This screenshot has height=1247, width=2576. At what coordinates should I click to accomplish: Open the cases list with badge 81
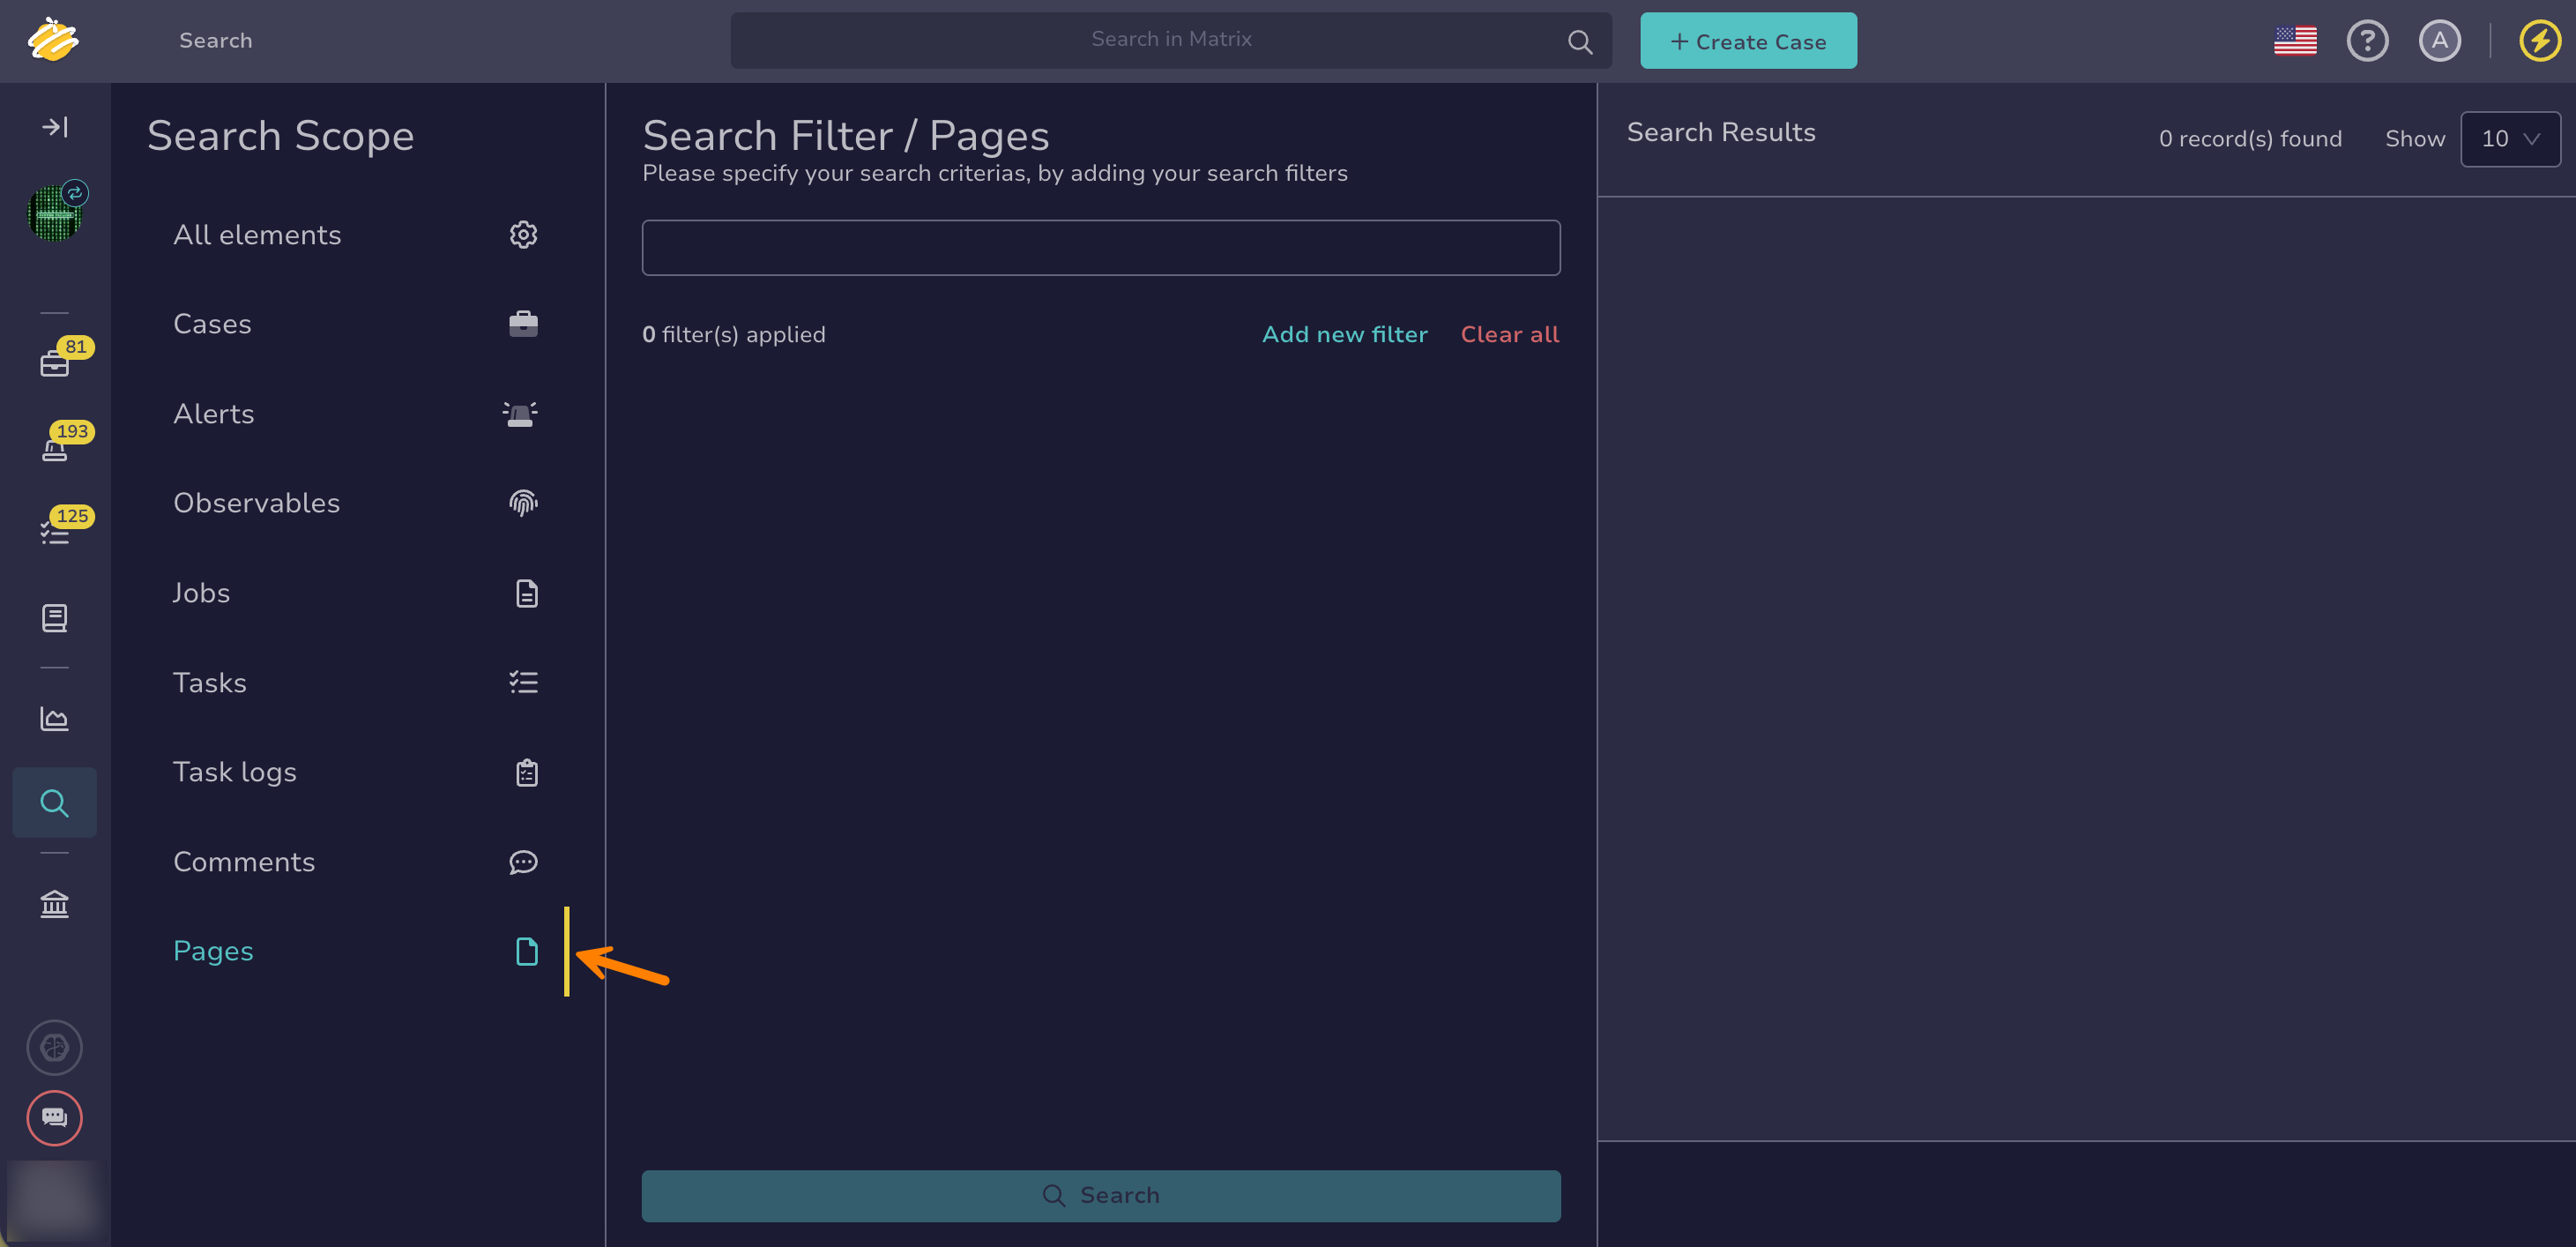pos(55,364)
